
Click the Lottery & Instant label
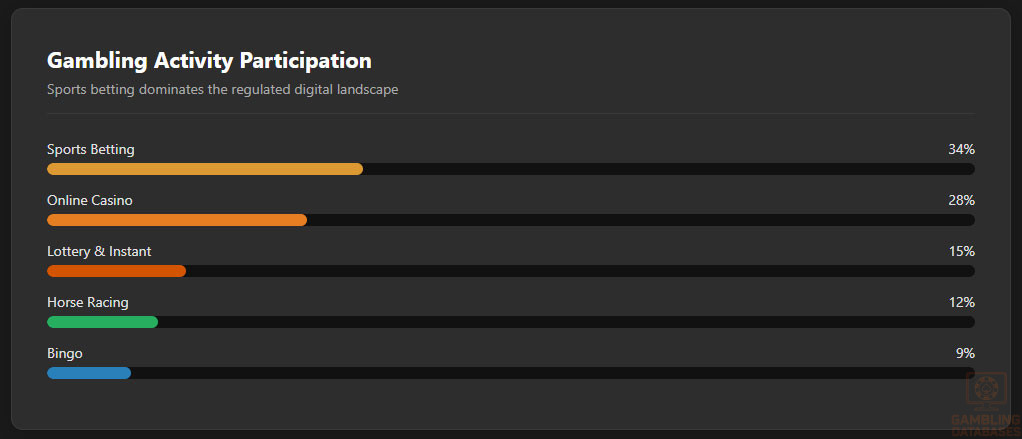pos(99,251)
